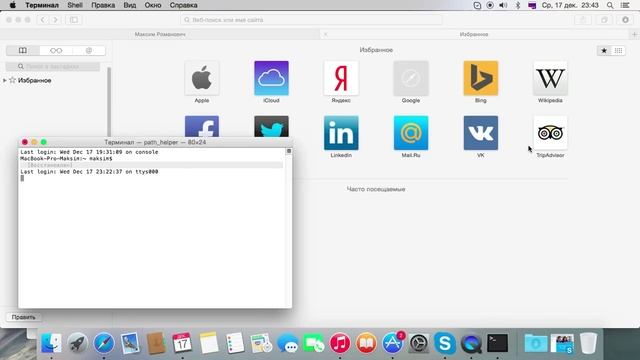Open the Wikipedia favorite tile
The image size is (640, 360).
[x=550, y=78]
